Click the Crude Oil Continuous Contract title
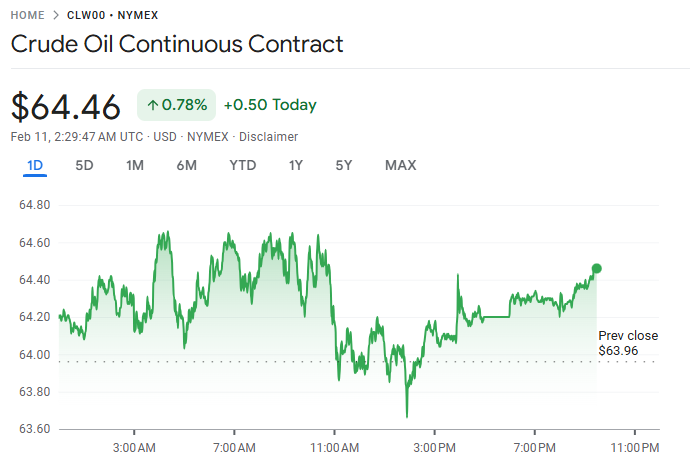The image size is (690, 465). (177, 45)
